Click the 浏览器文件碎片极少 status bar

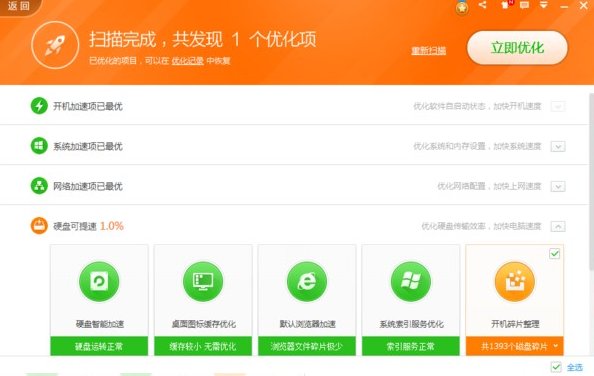307,346
